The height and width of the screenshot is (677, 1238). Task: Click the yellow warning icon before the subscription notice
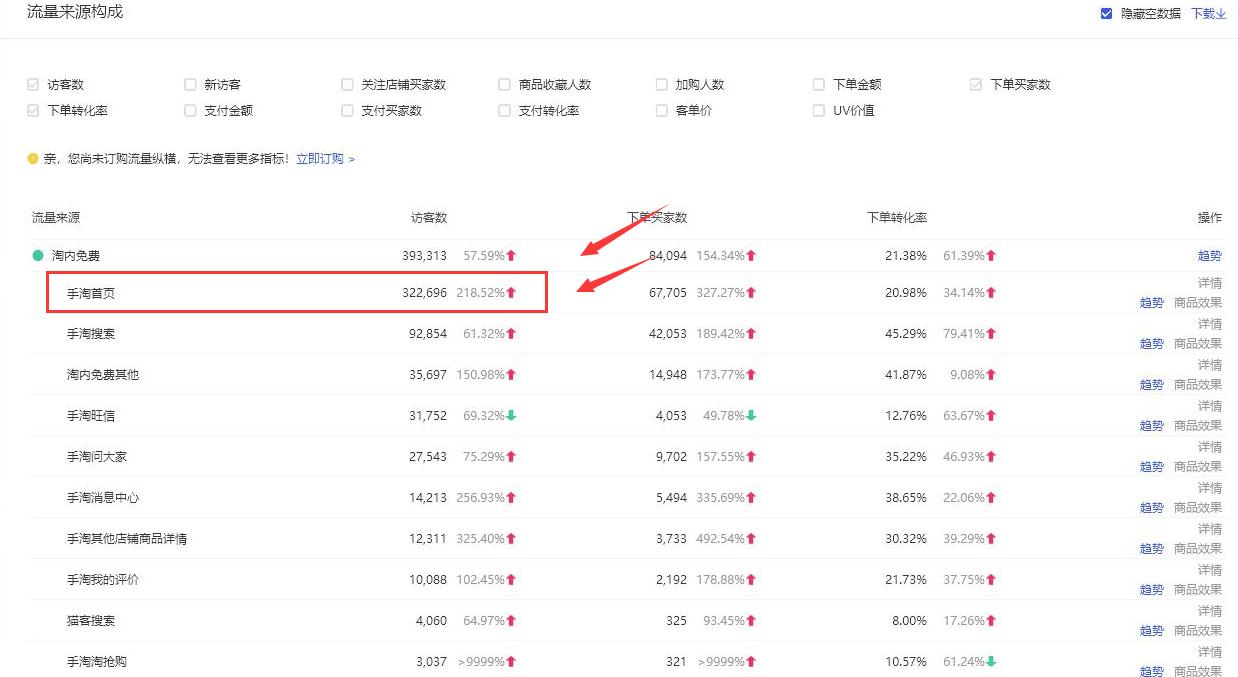click(x=31, y=158)
